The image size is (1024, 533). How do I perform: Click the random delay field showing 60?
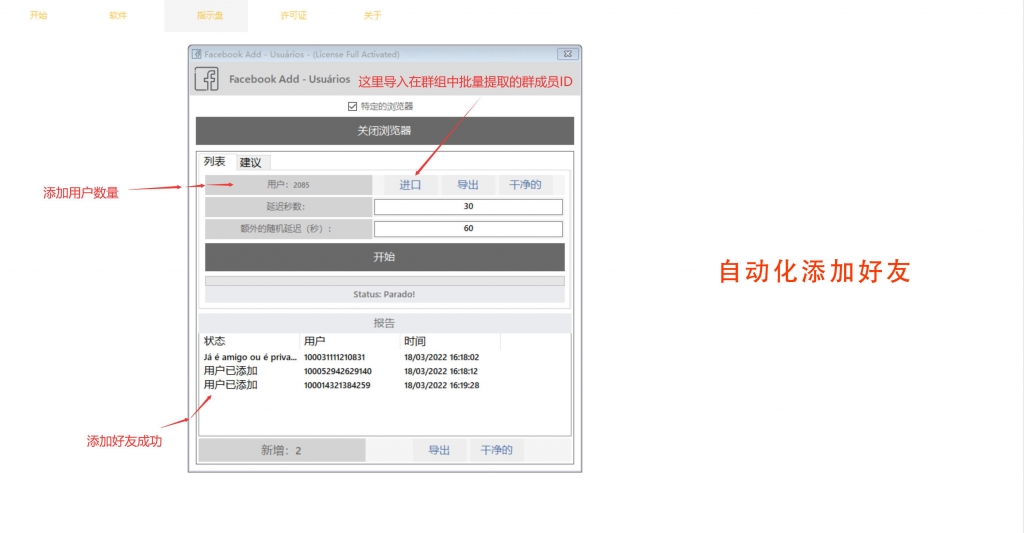(x=468, y=229)
